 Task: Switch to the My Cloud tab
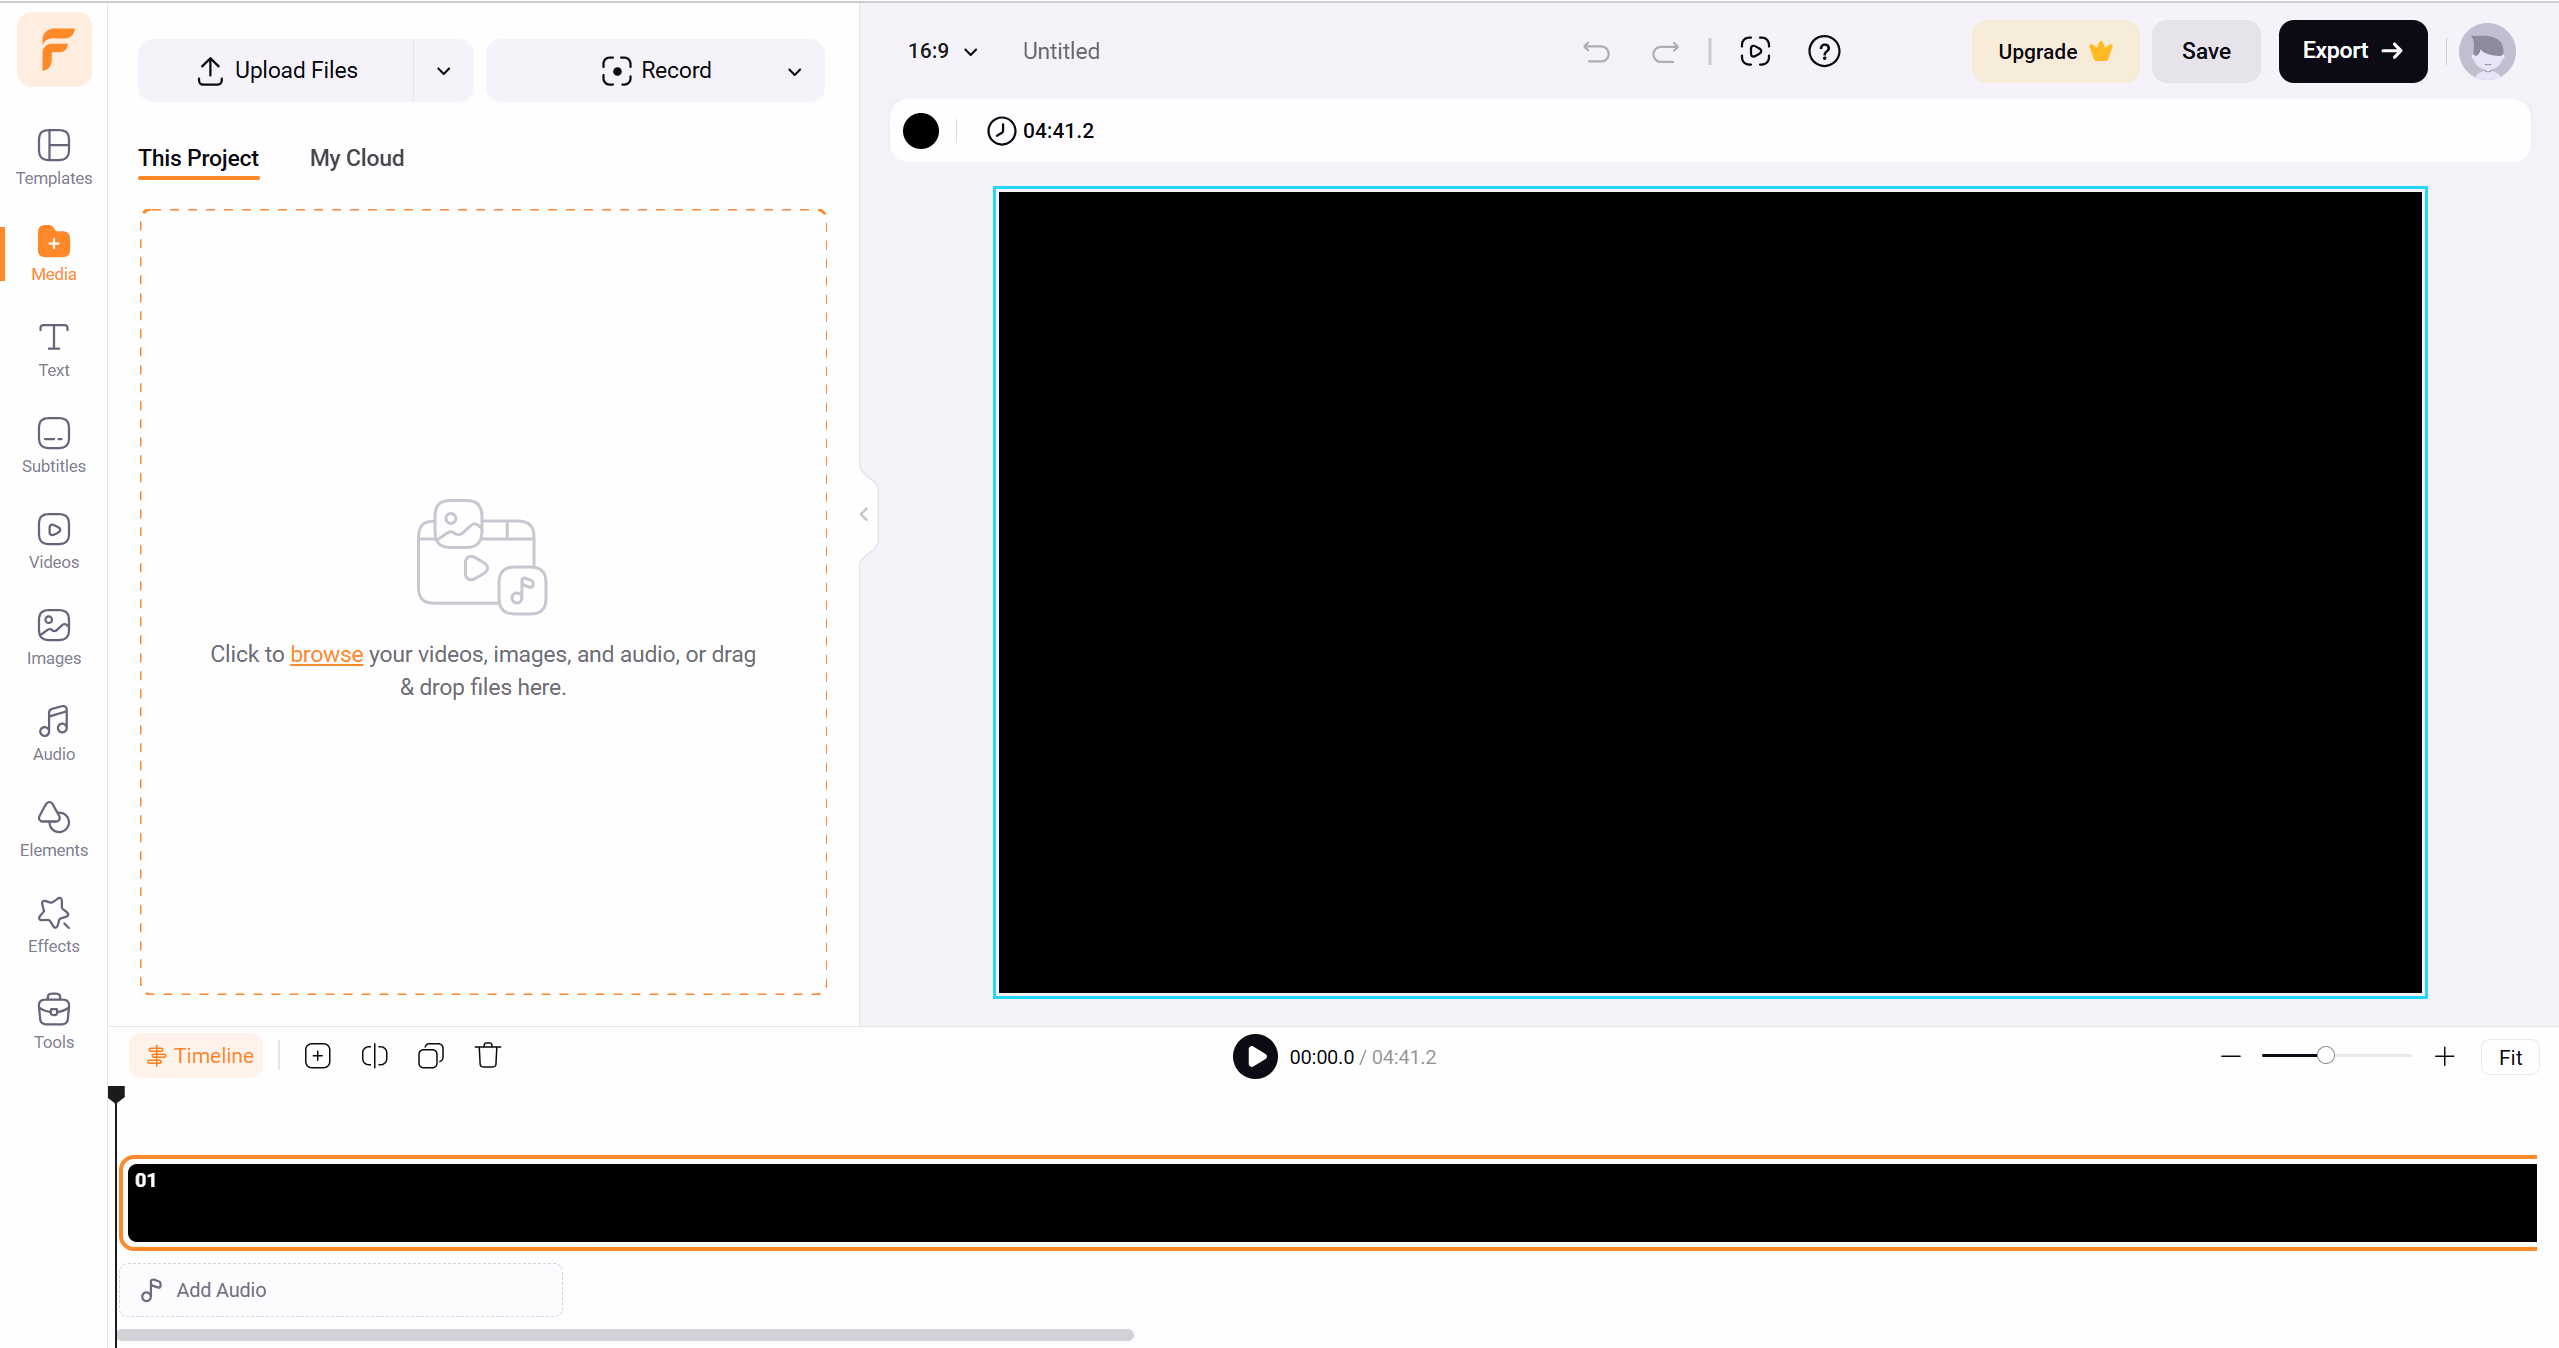tap(357, 158)
